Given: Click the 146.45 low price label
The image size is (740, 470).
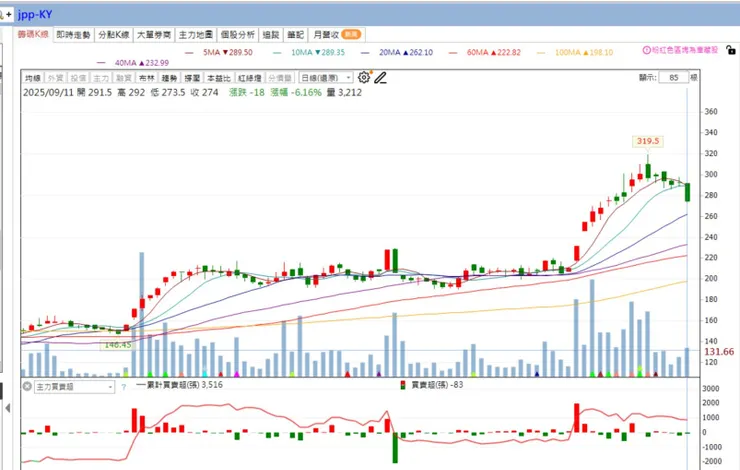Looking at the screenshot, I should pos(118,345).
